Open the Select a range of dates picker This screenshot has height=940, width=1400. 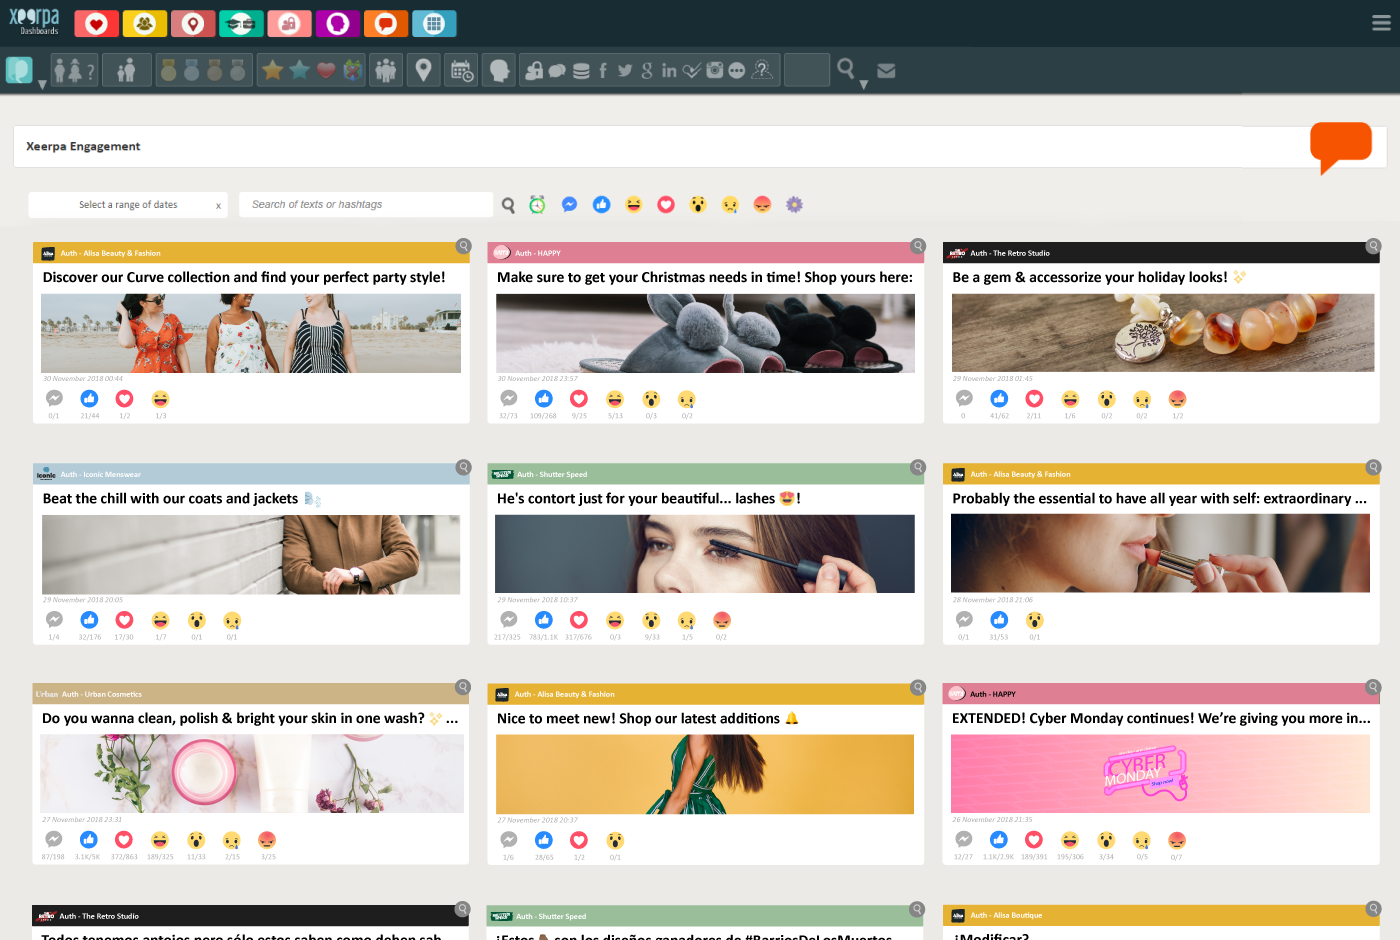point(128,205)
